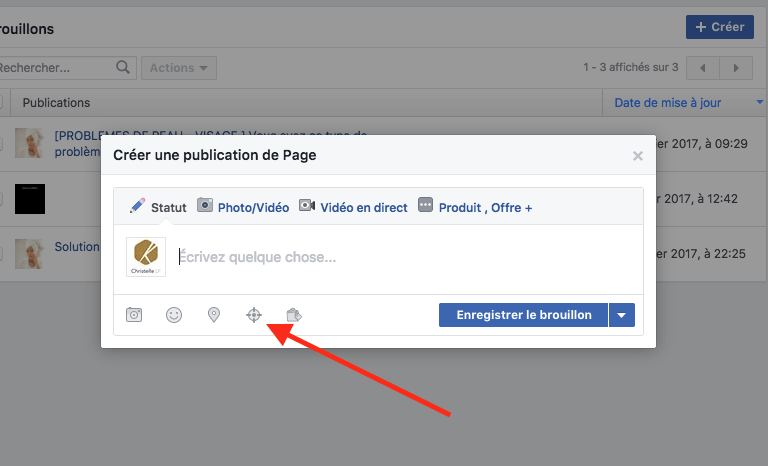Click the search magnifier icon
Screen dimensions: 768x466
(x=123, y=68)
